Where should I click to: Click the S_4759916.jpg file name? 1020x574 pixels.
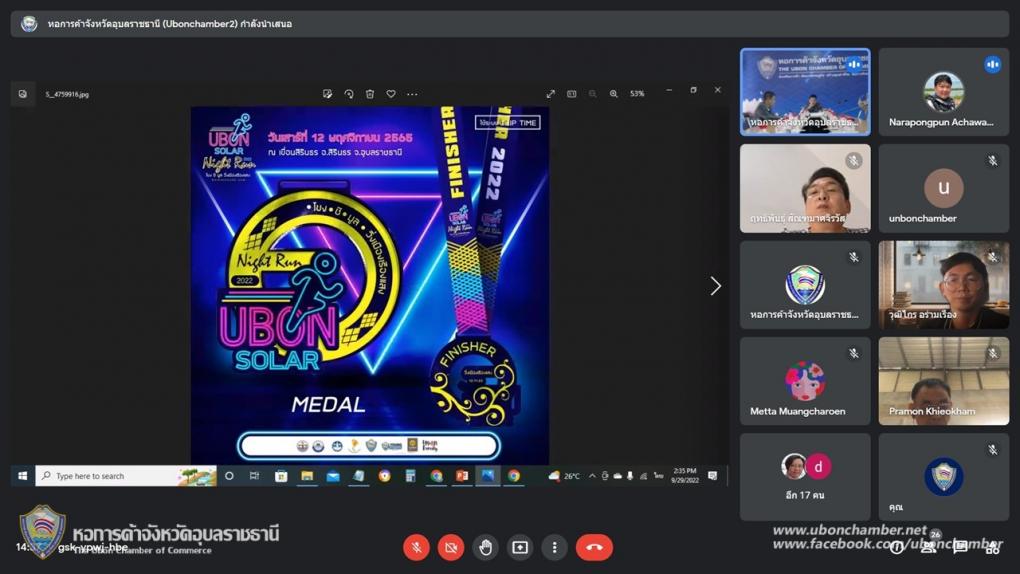(x=67, y=94)
